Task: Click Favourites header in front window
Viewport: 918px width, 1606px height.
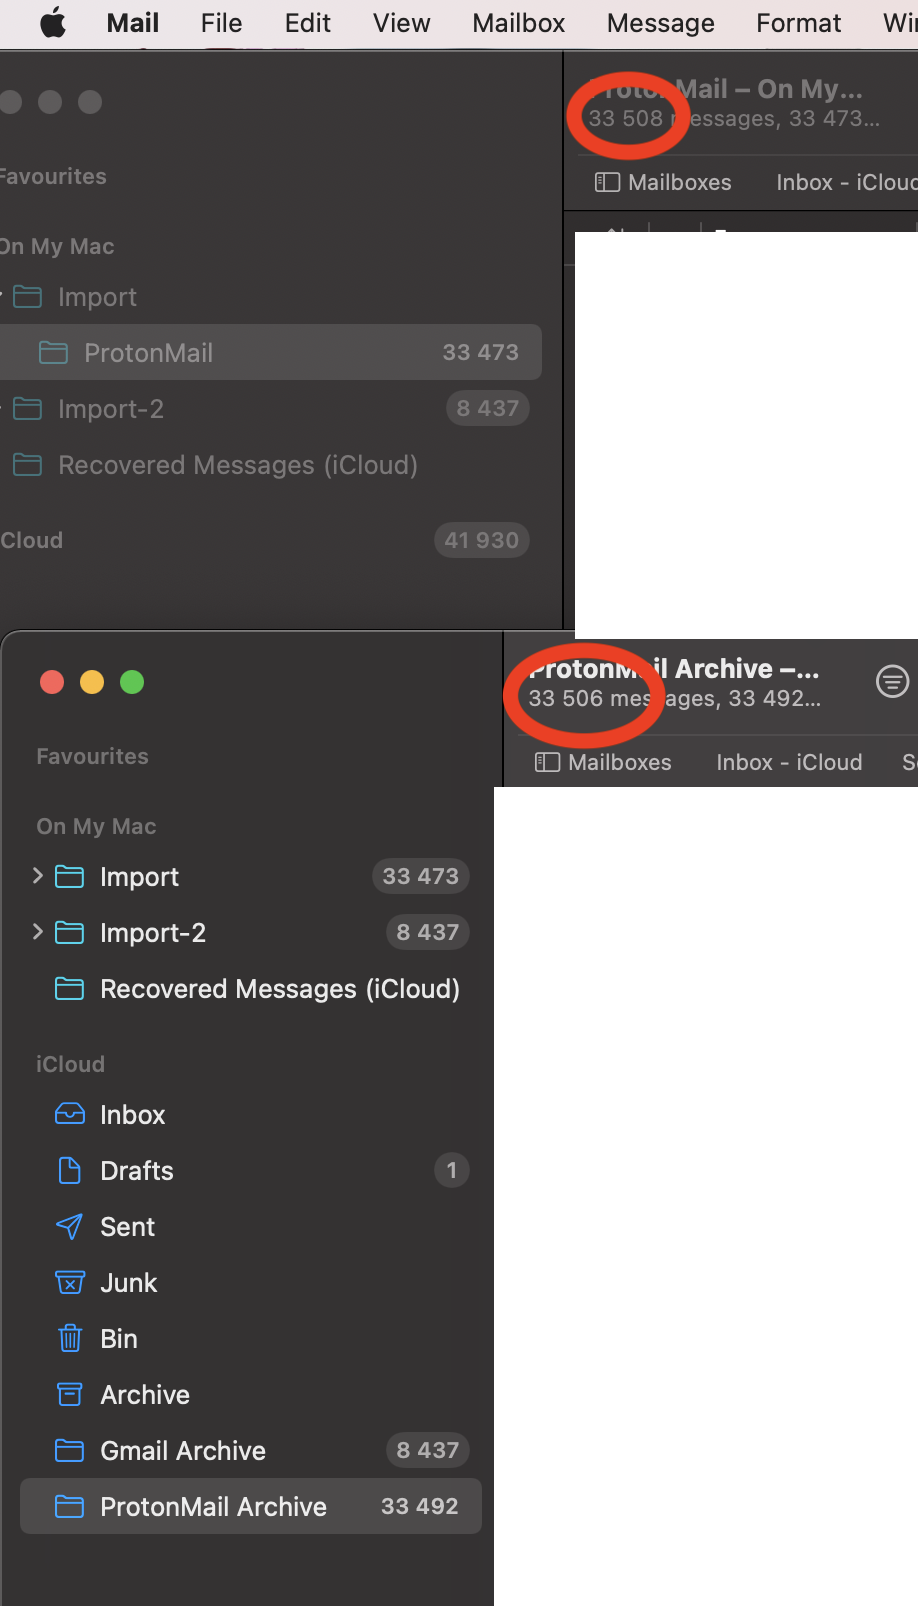Action: click(92, 756)
